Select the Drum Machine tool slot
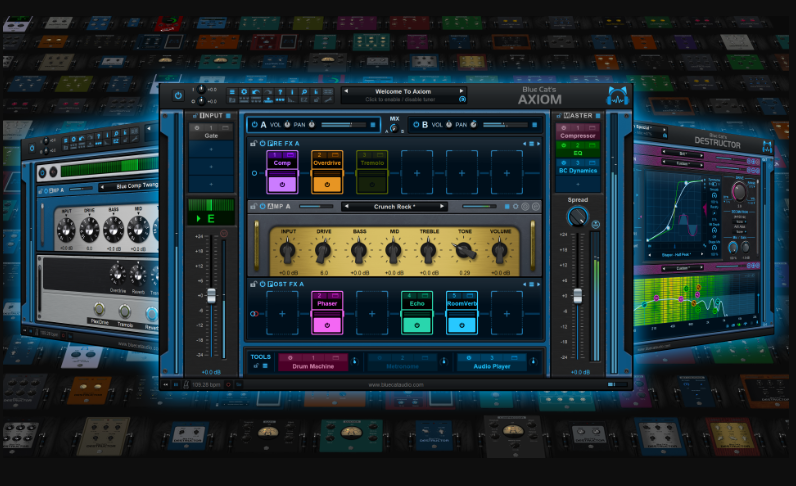The image size is (796, 486). [313, 362]
